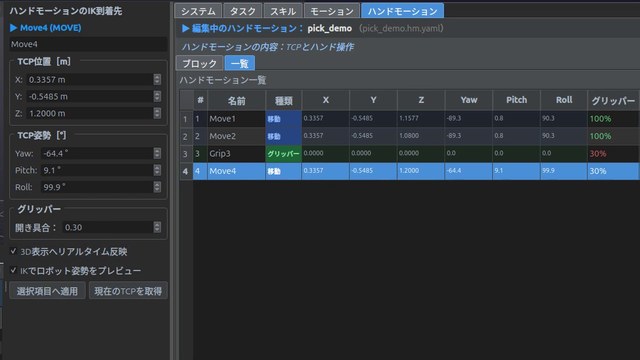The height and width of the screenshot is (360, 640).
Task: Click the gripper 100% cell of Move1
Action: 613,119
